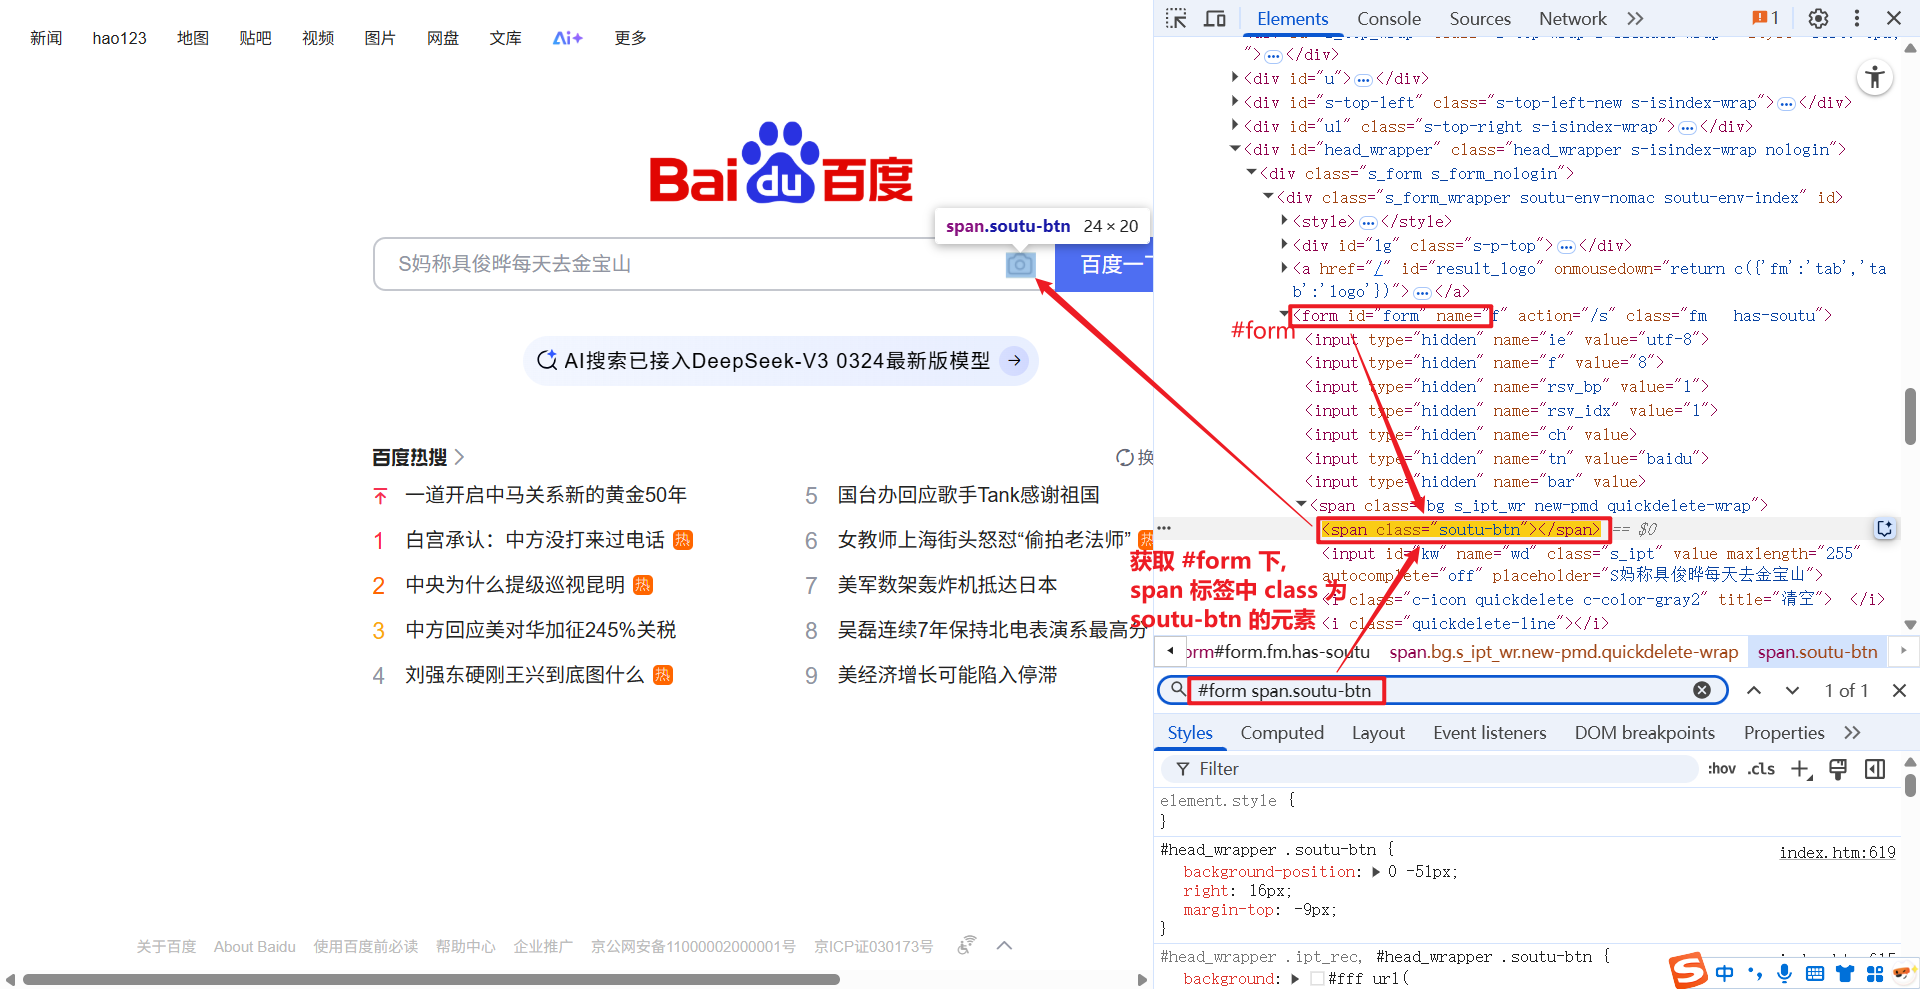Toggle the .cls element classes button

coord(1761,768)
